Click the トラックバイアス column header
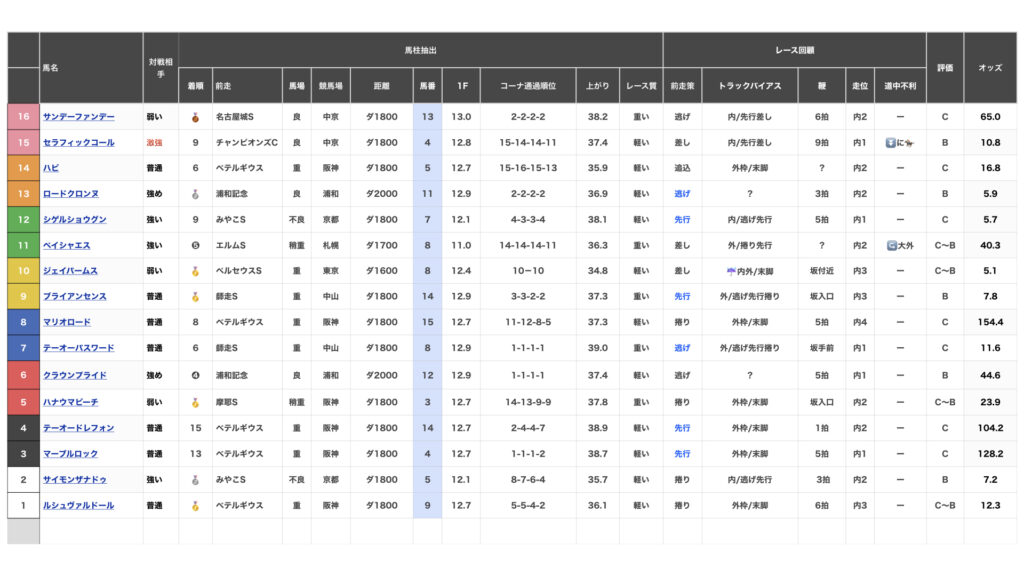This screenshot has width=1024, height=576. tap(750, 86)
